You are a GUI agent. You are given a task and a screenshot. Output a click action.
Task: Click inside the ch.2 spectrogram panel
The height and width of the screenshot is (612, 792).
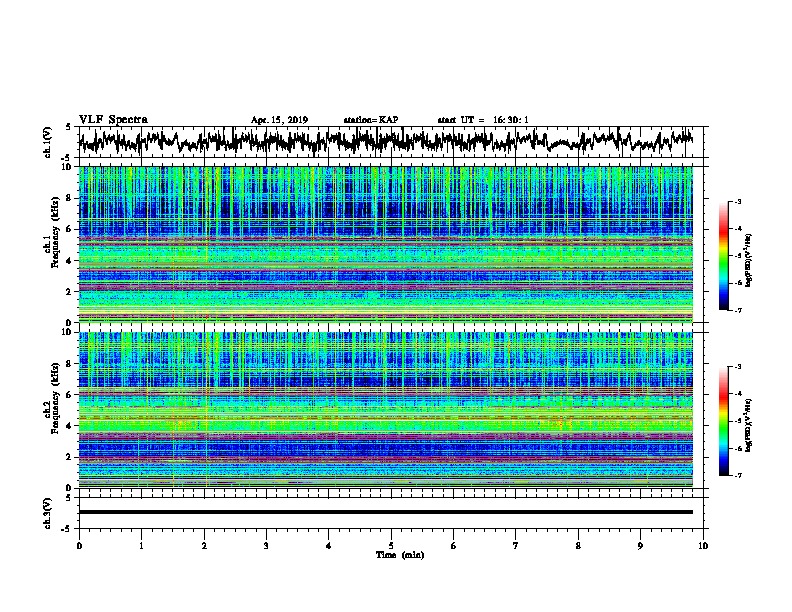click(x=386, y=410)
